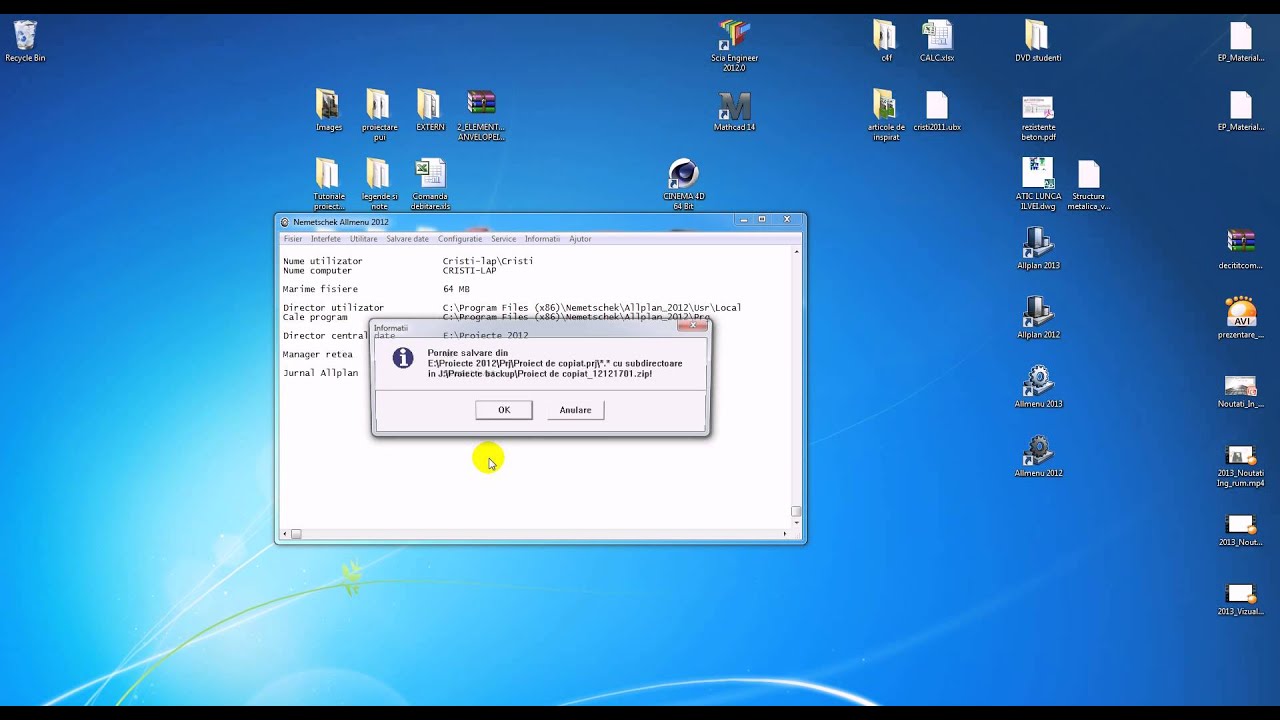Minimize the Allmenu 2012 window
Viewport: 1280px width, 720px height.
coord(742,219)
